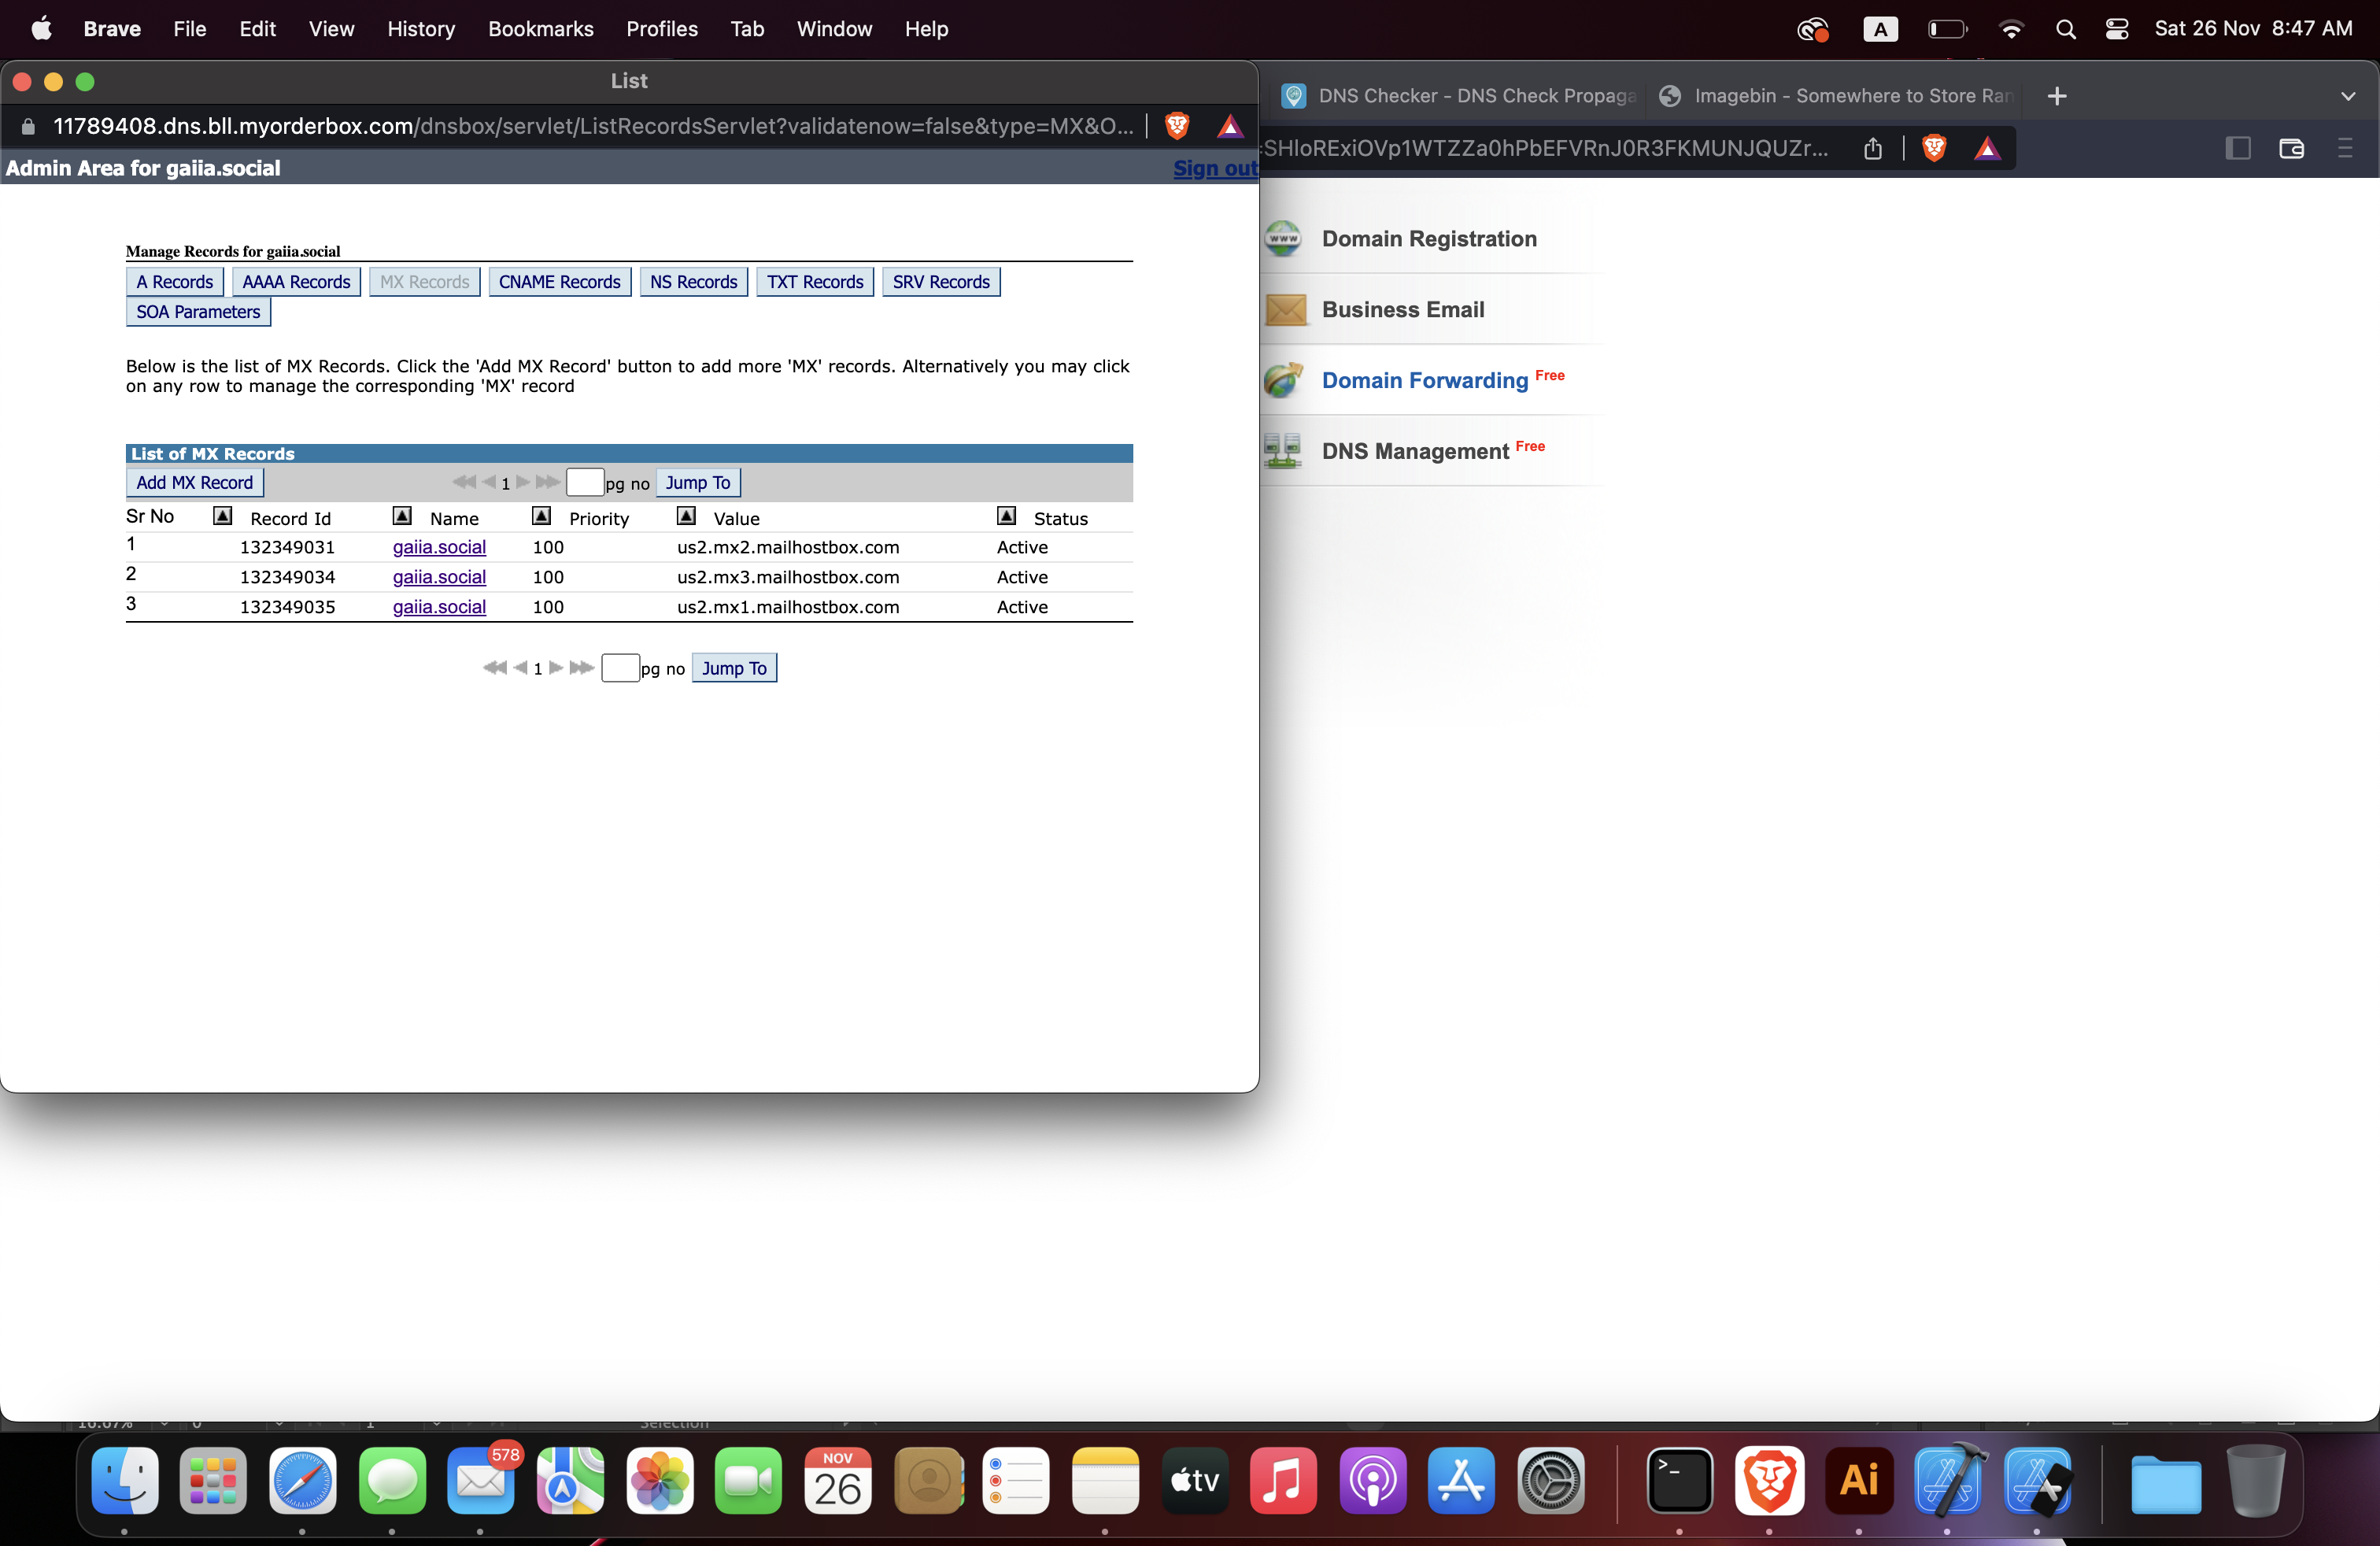Viewport: 2380px width, 1546px height.
Task: Open TXT Records tab
Action: 815,282
